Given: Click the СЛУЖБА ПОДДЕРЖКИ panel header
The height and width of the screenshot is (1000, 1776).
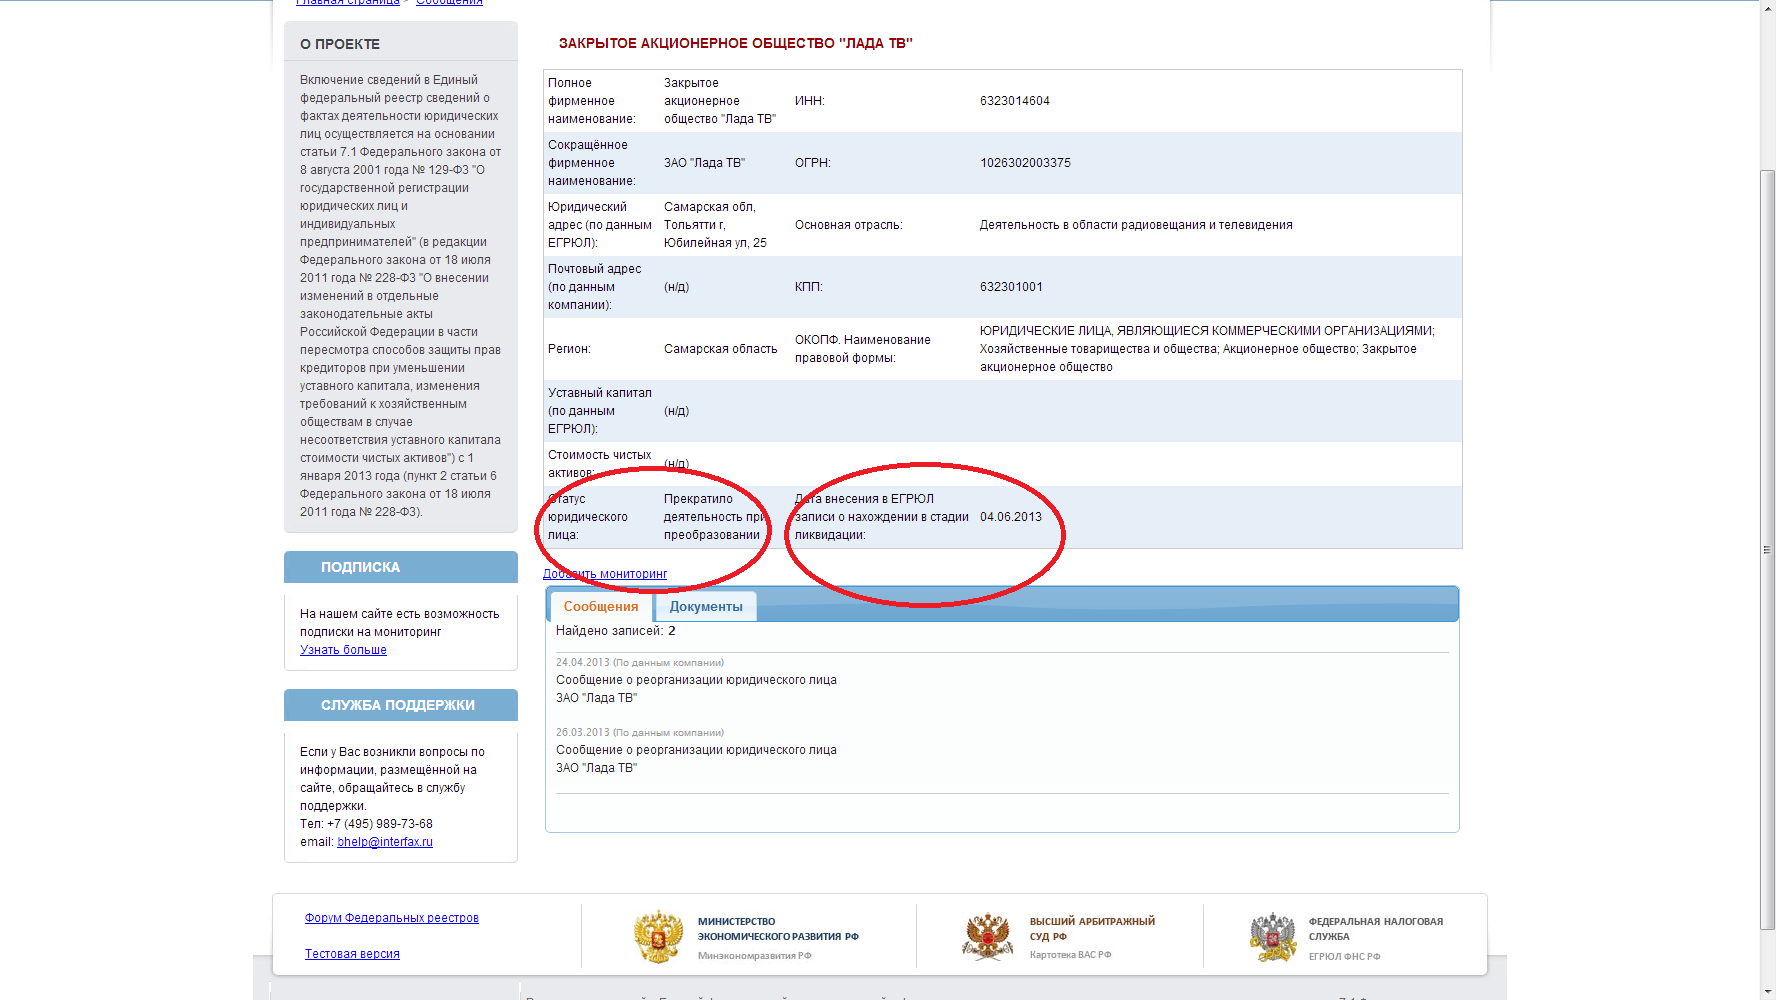Looking at the screenshot, I should [401, 705].
